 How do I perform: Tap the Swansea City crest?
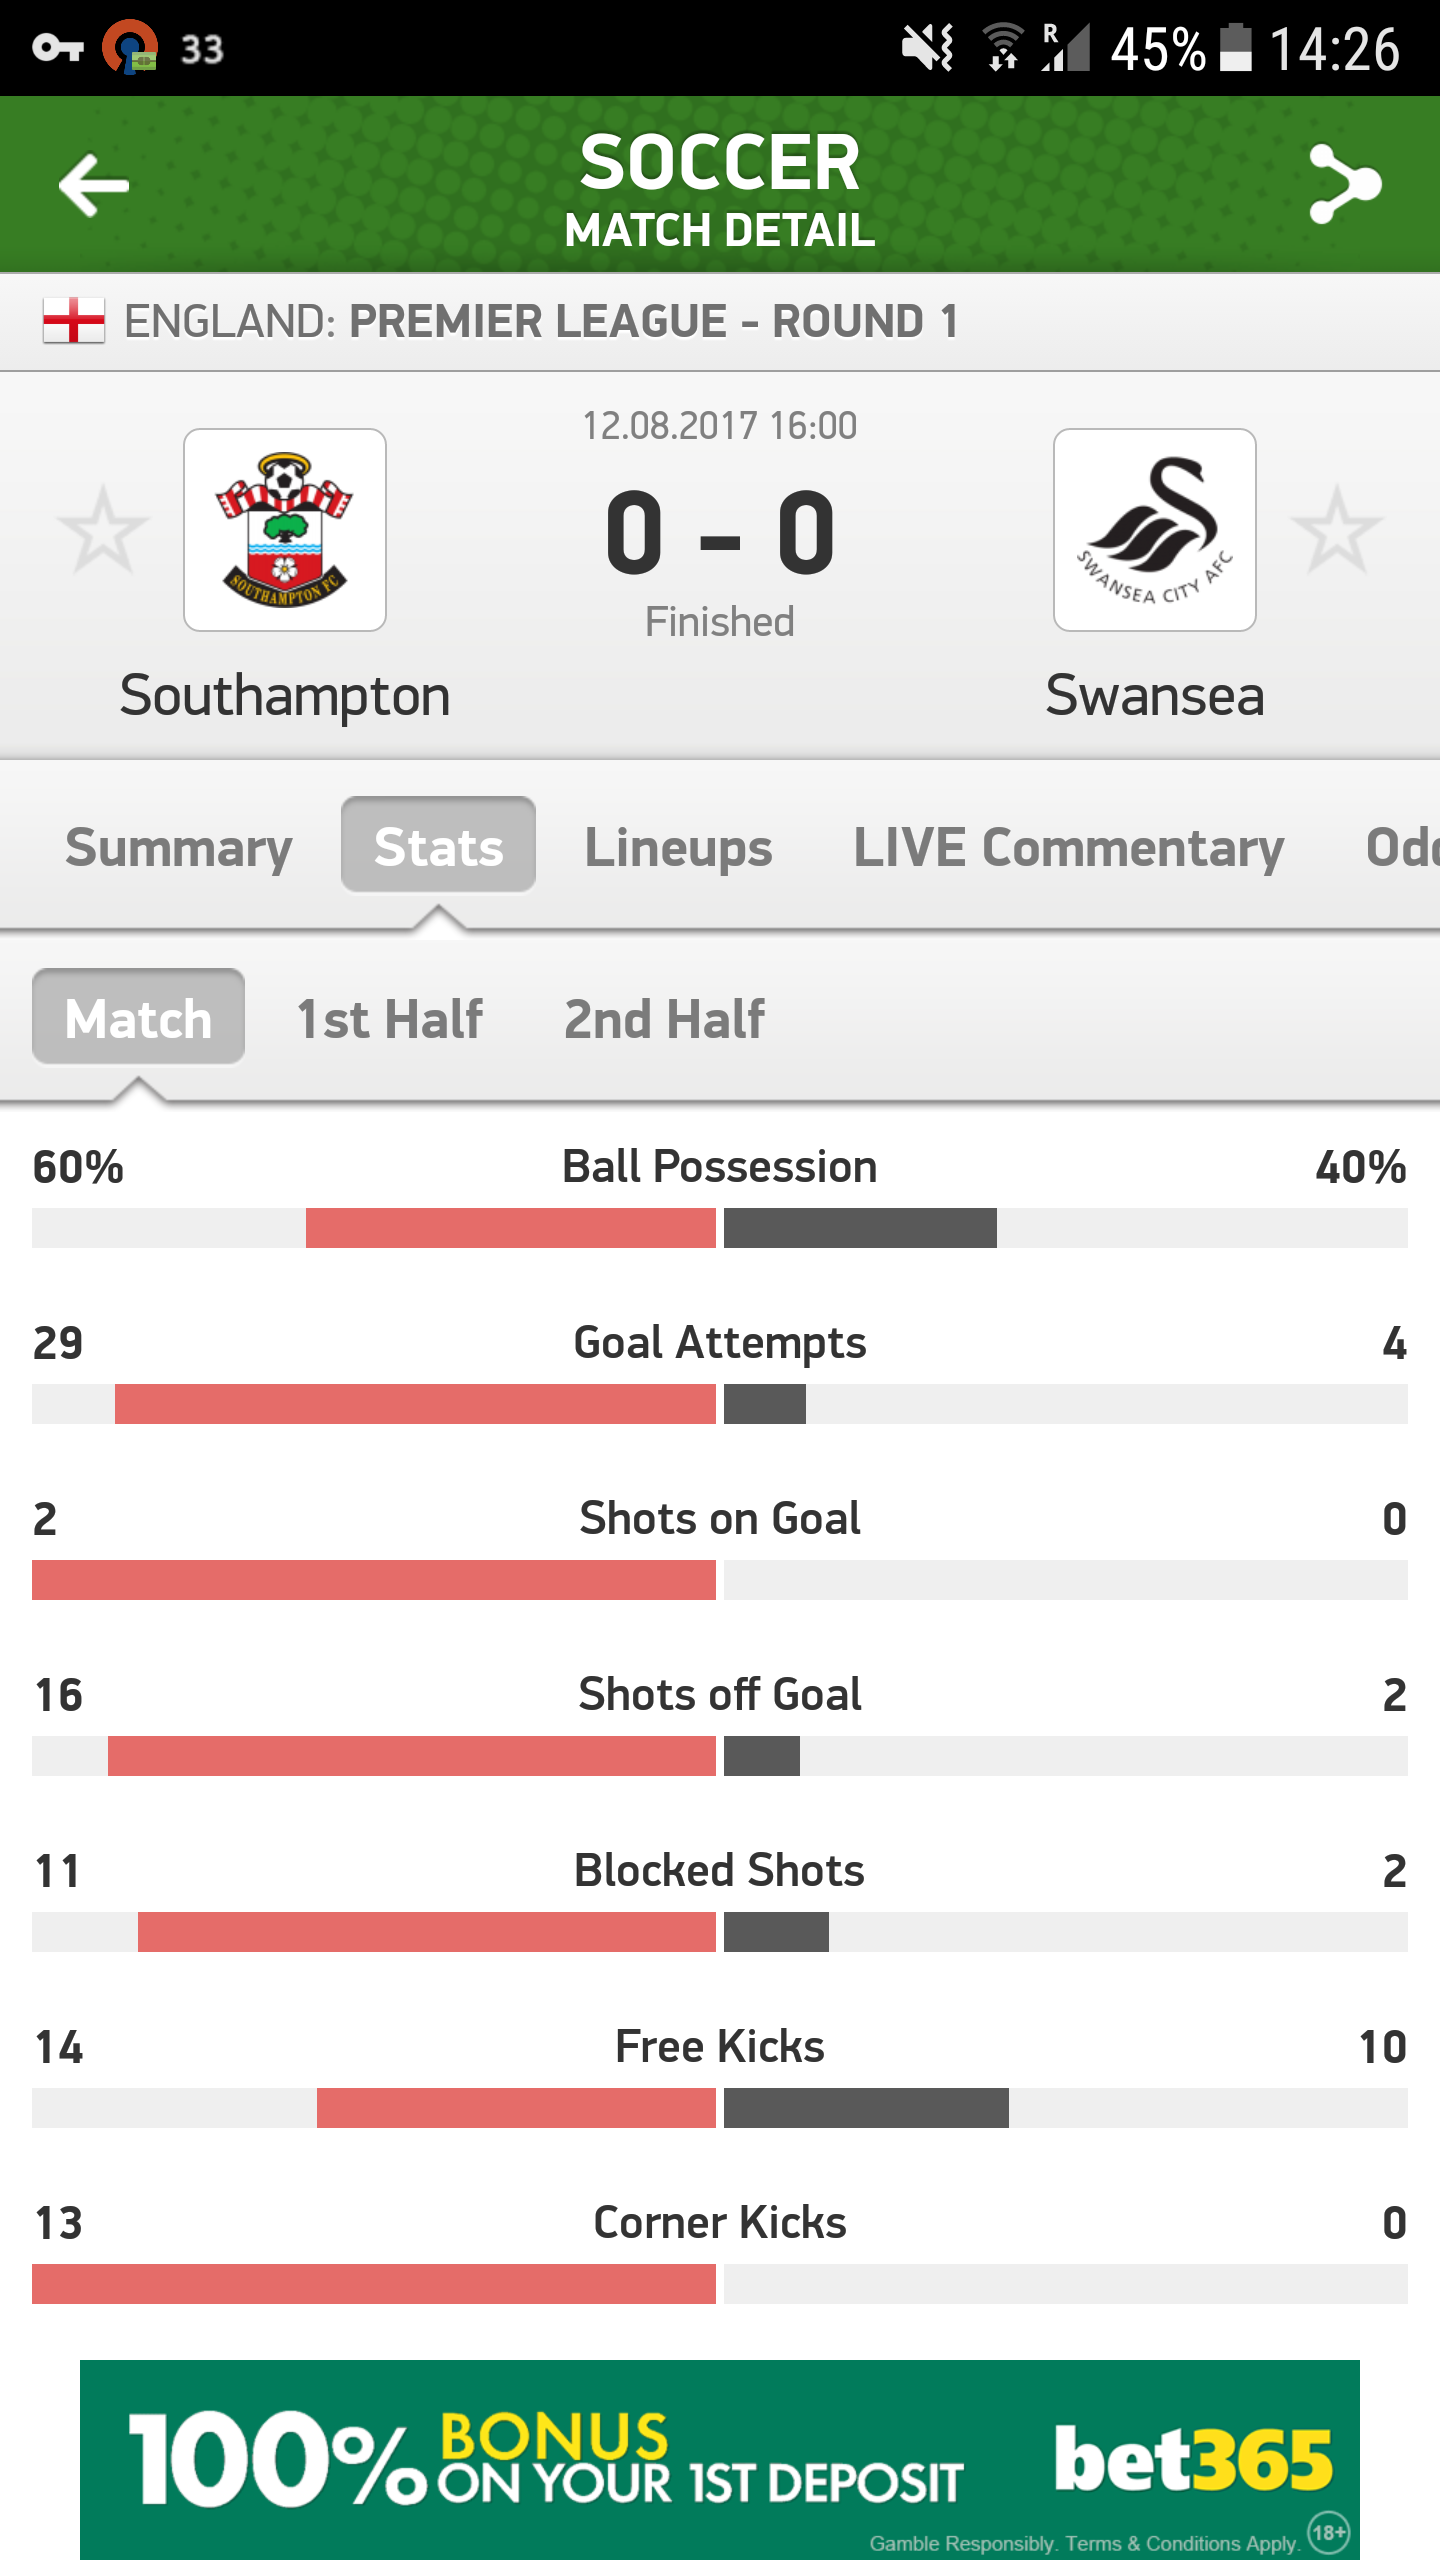(x=1155, y=530)
